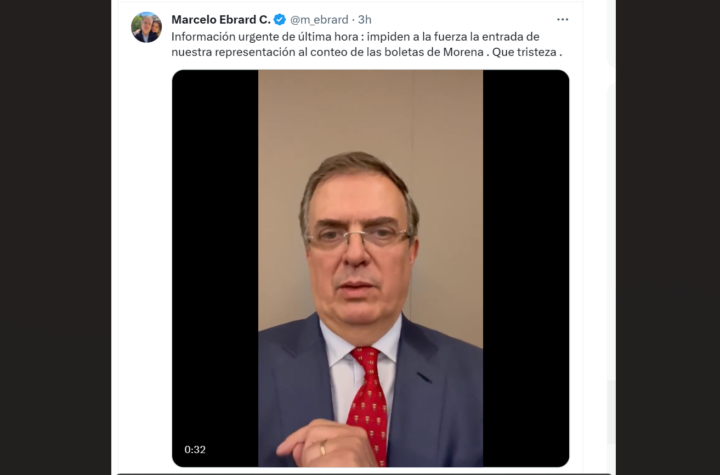The width and height of the screenshot is (720, 475).
Task: Click the 'Que tristeza' phrase in the tweet
Action: [x=524, y=52]
